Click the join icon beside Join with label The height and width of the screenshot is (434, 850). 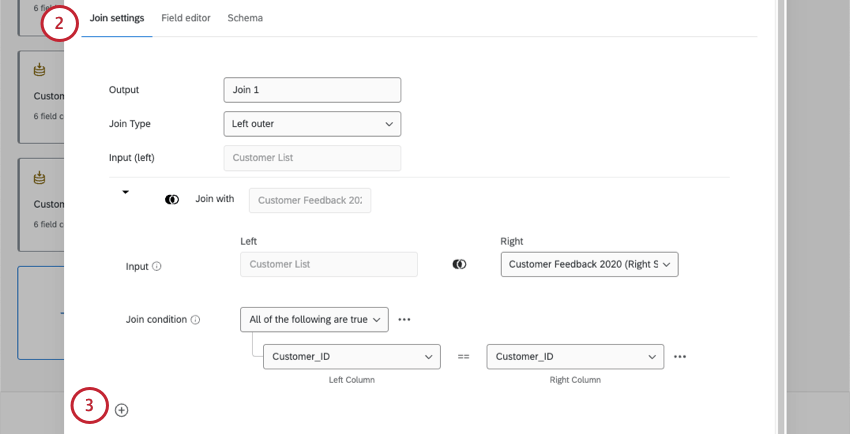coord(172,200)
